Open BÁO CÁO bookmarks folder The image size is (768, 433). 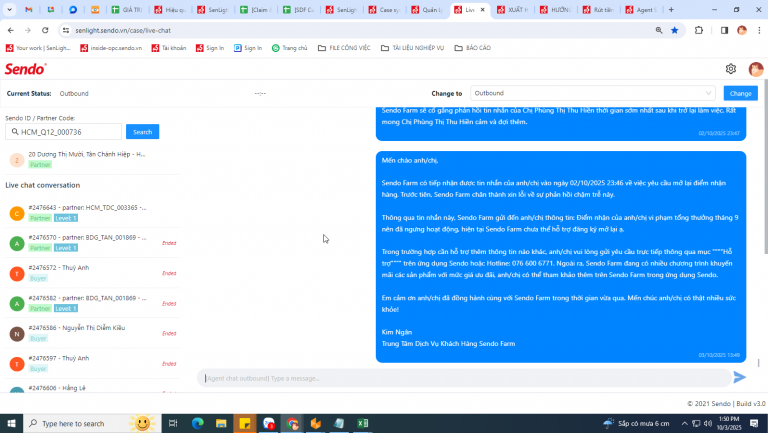[473, 48]
